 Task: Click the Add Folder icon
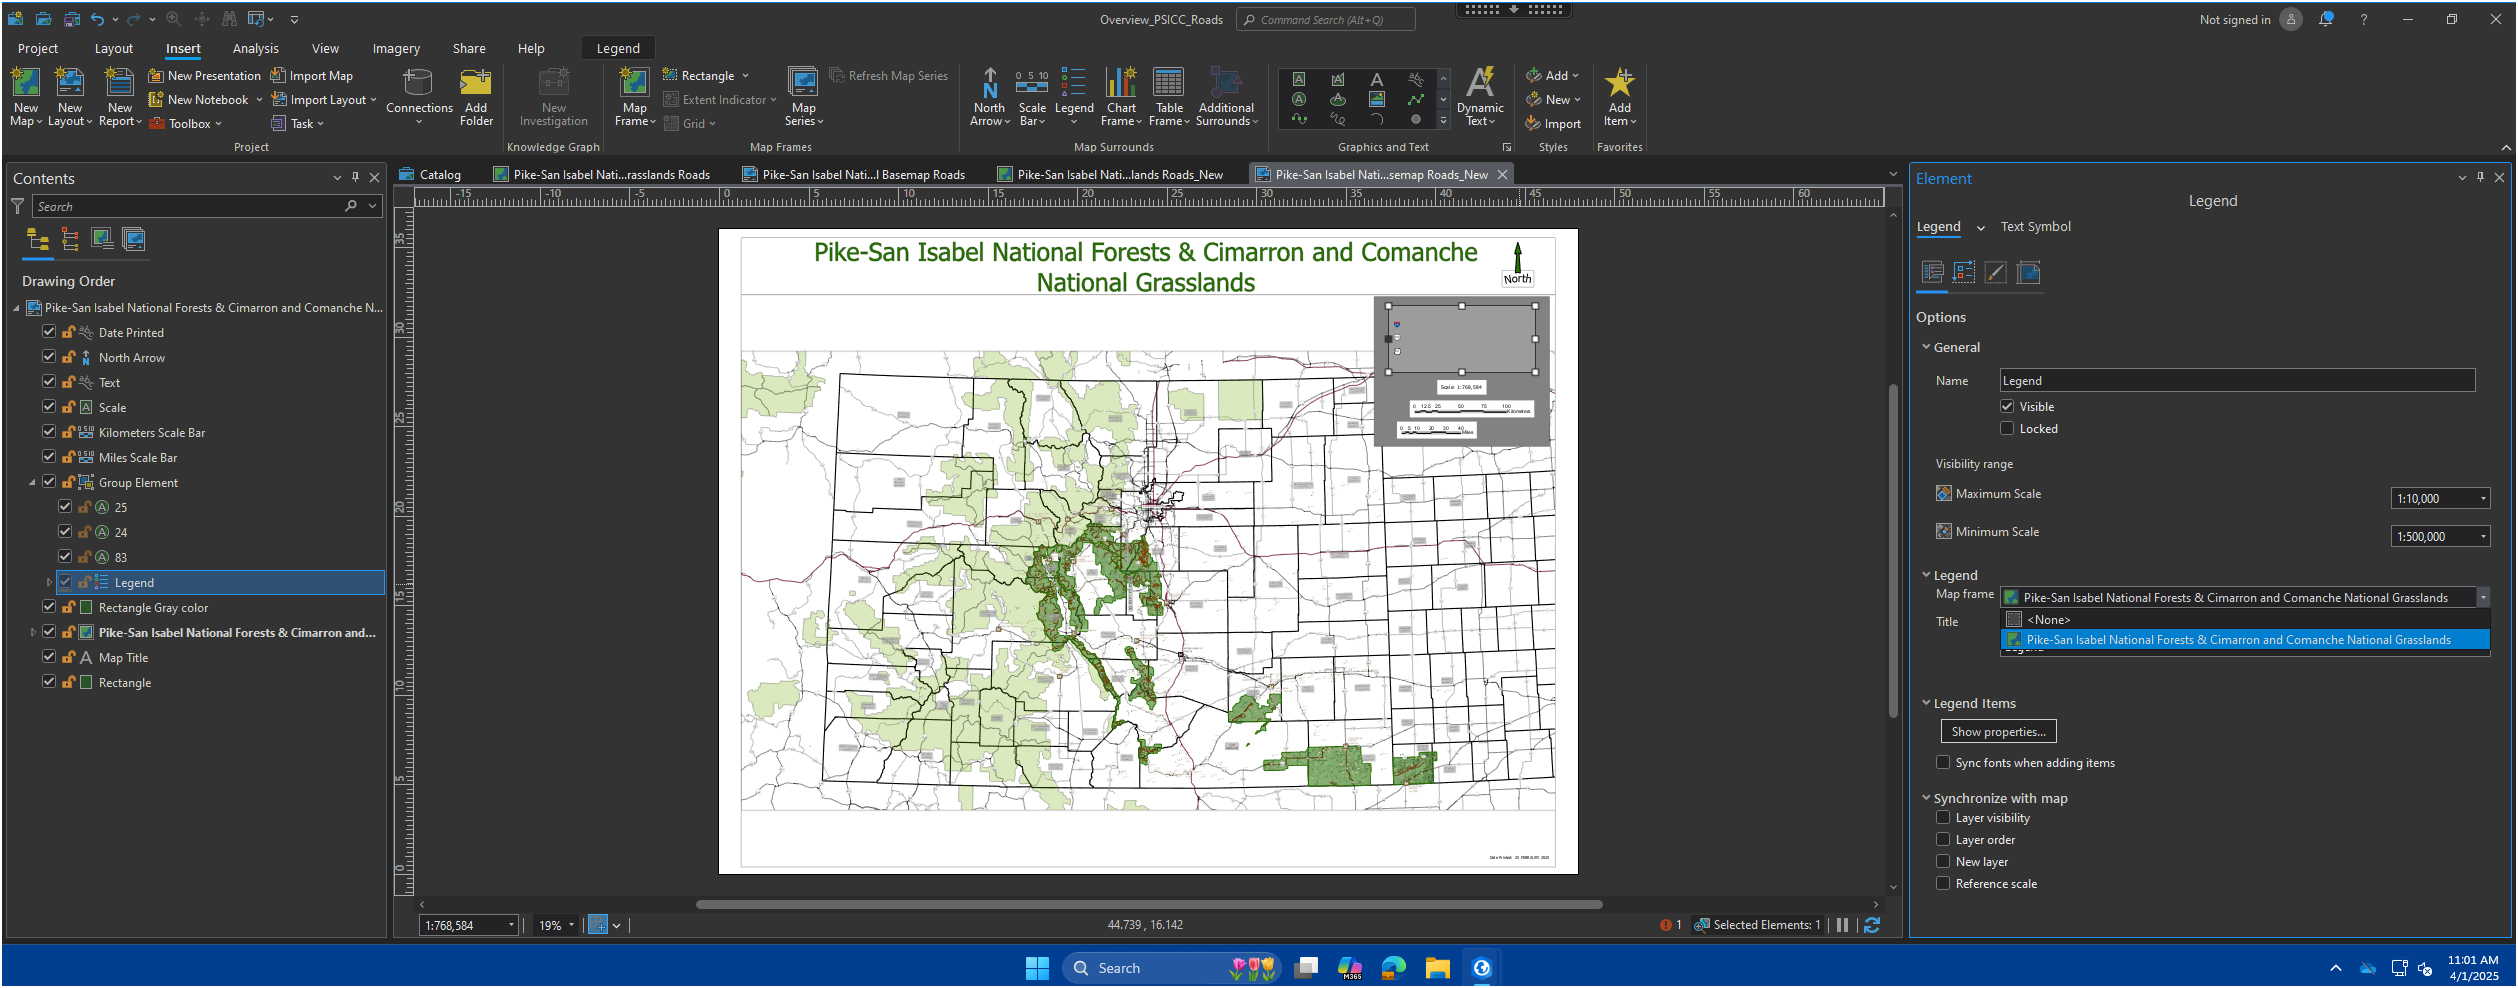pos(476,97)
